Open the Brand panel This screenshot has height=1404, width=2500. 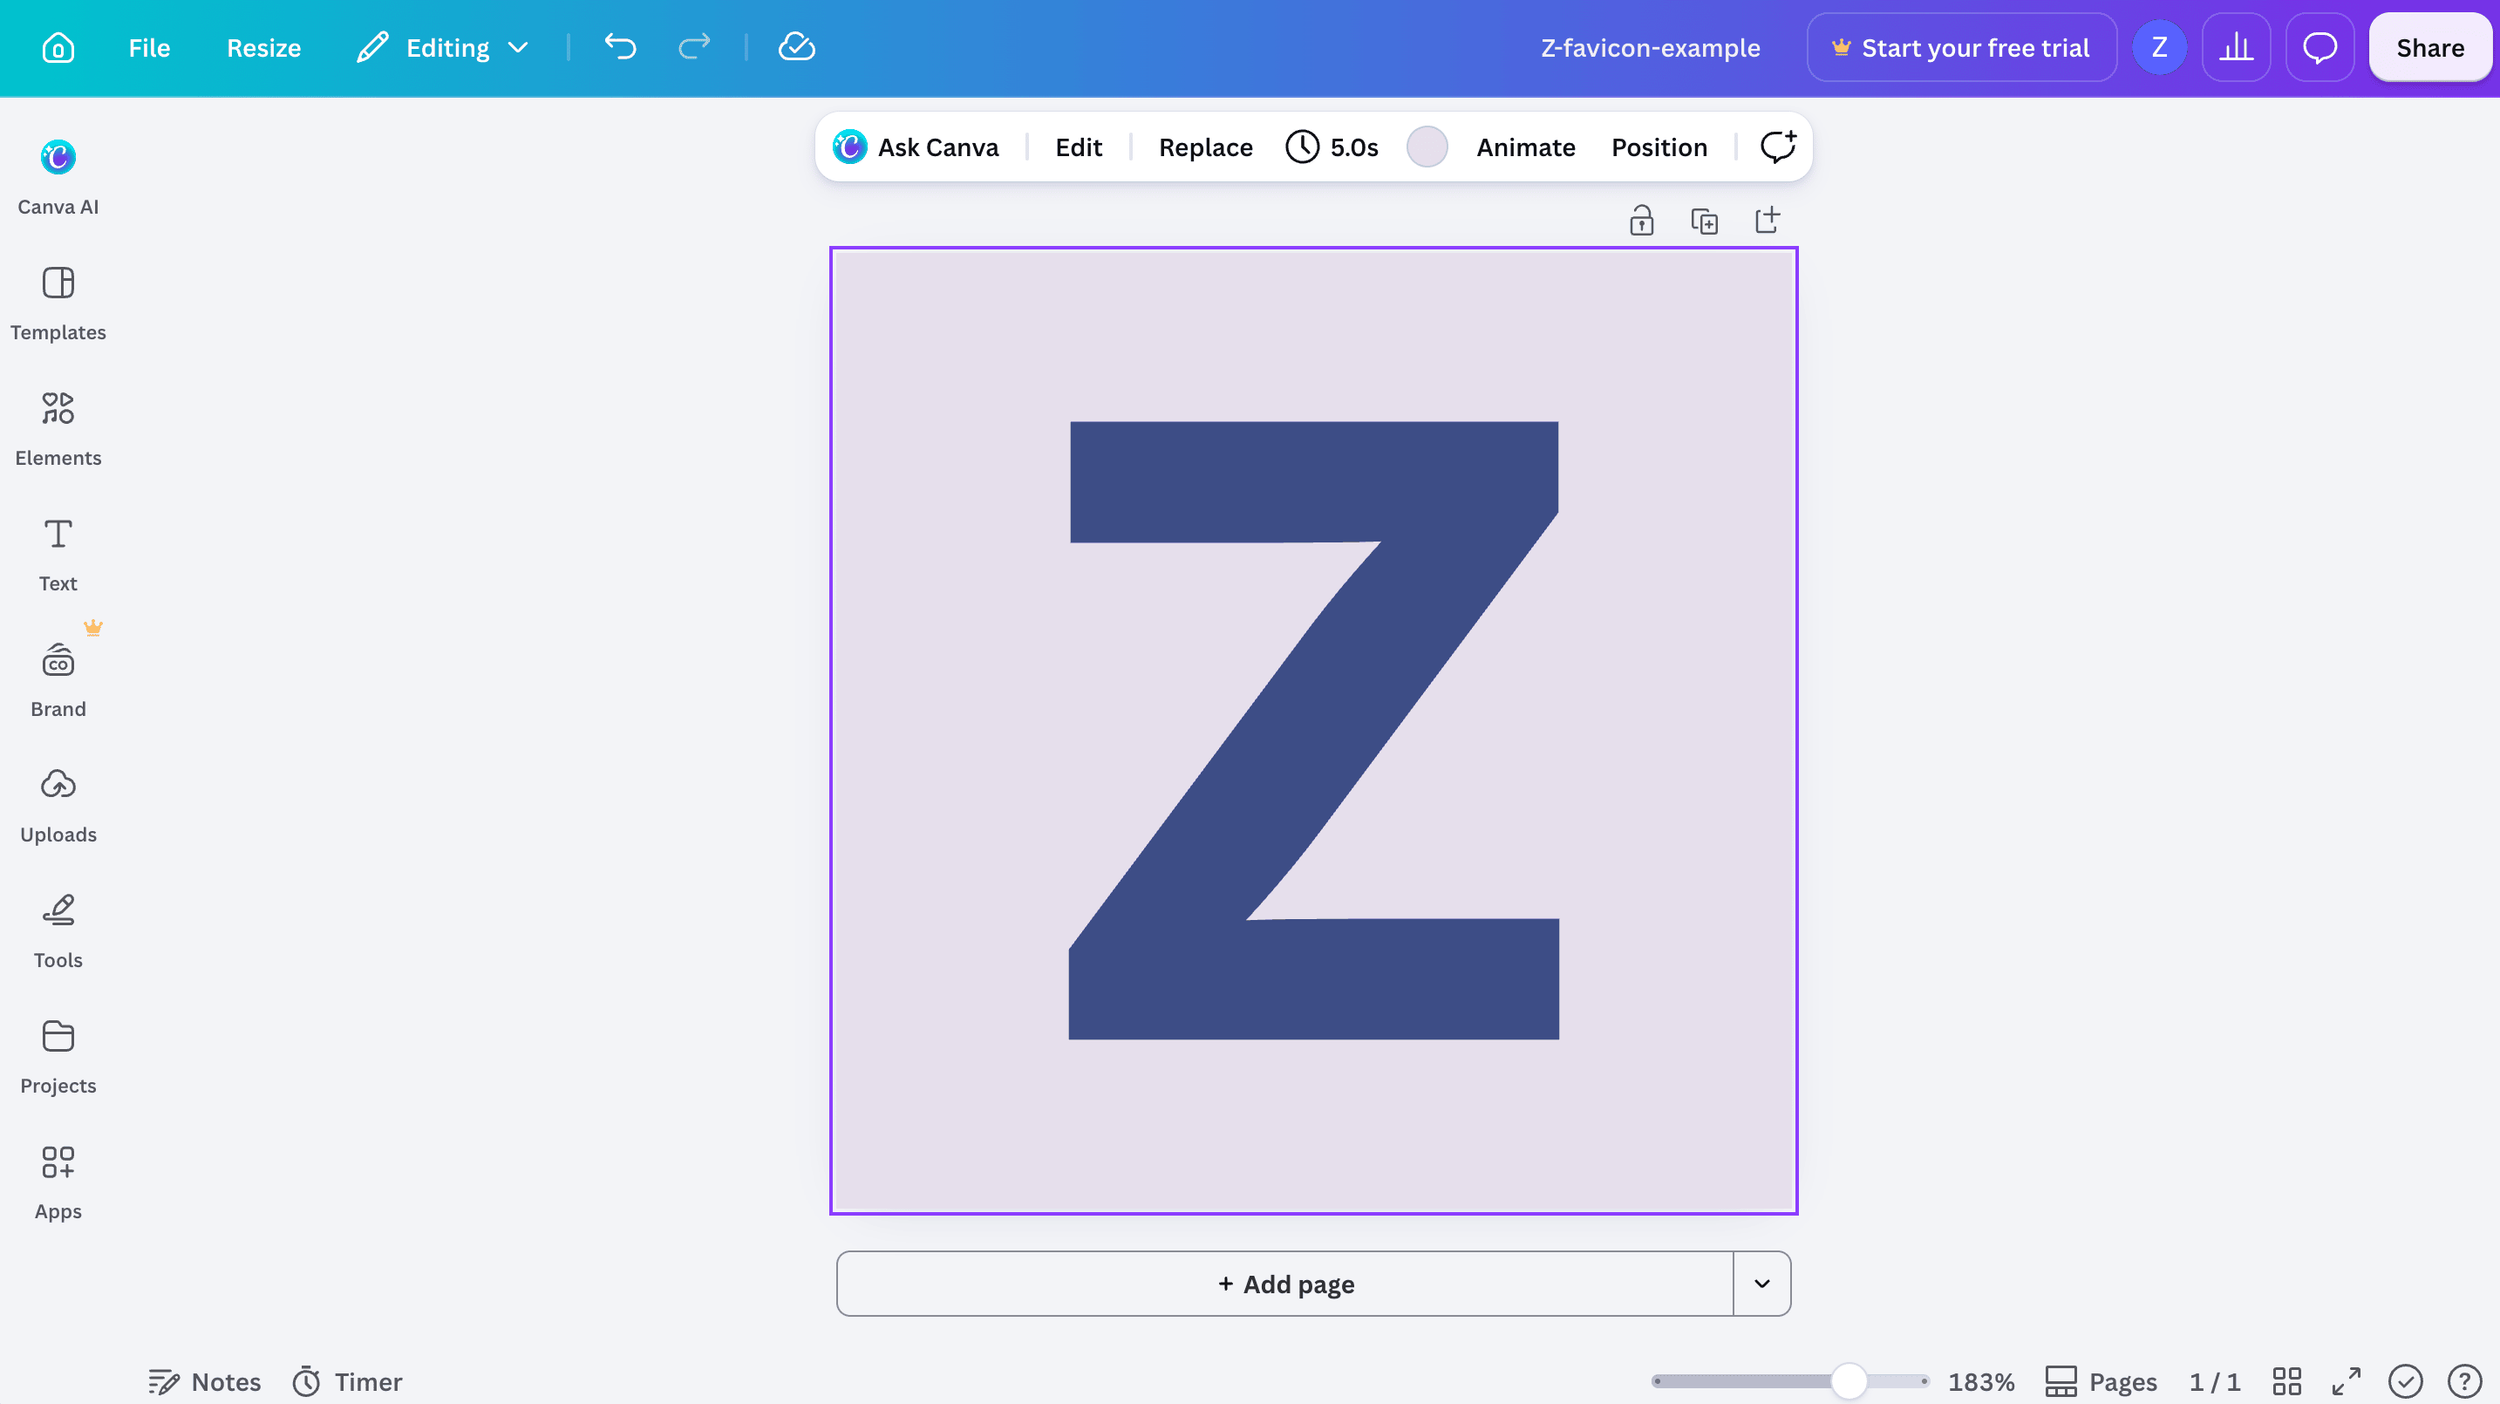click(58, 680)
